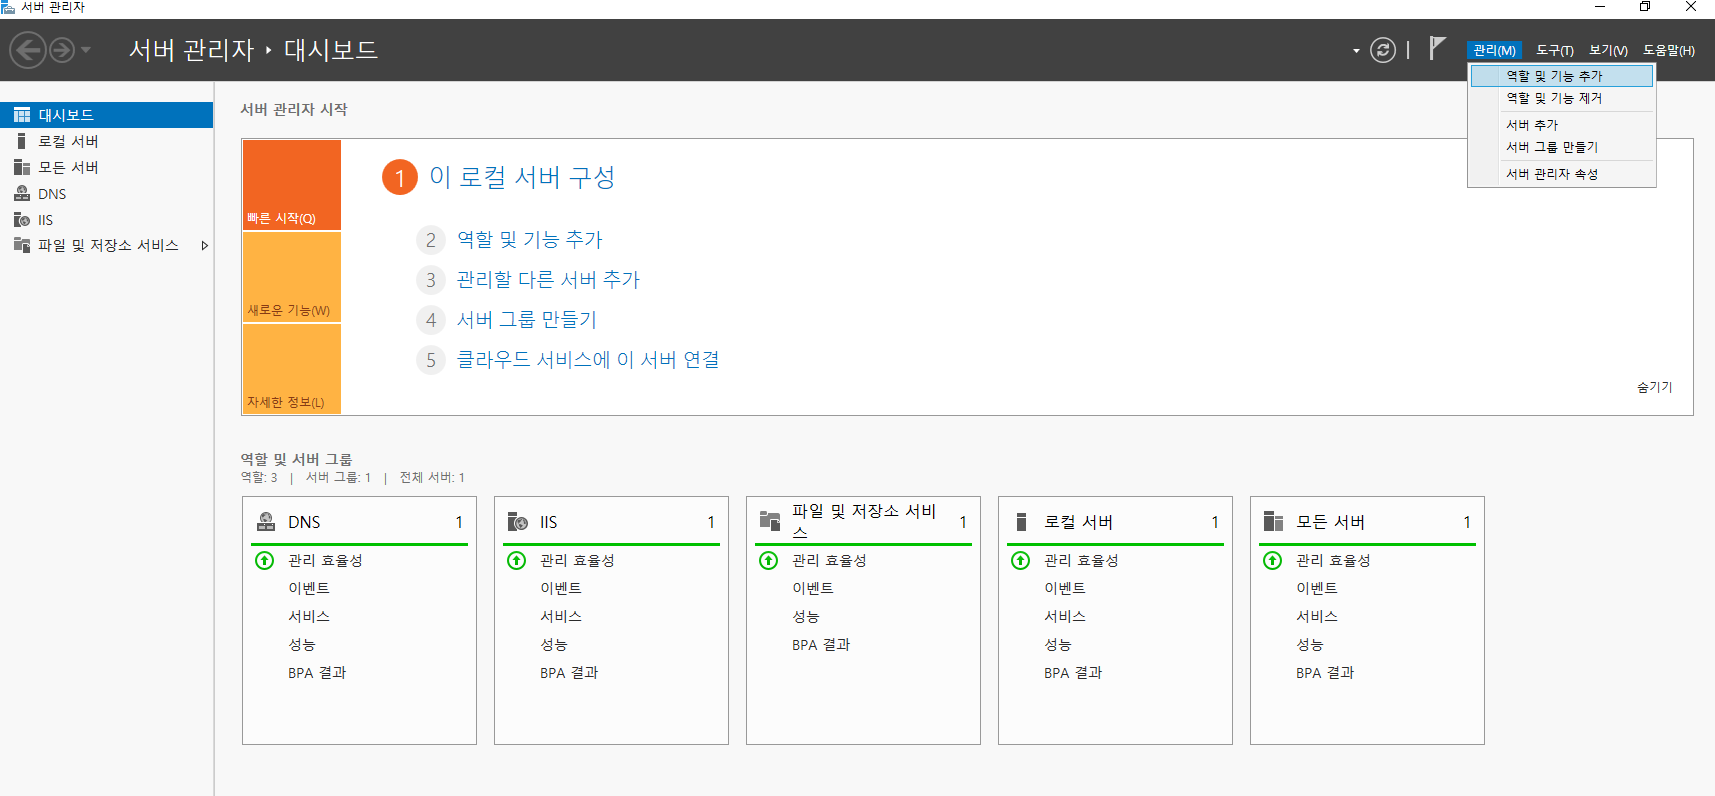Click 관리할 다른 서버 추가 link
Image resolution: width=1715 pixels, height=796 pixels.
[x=548, y=280]
